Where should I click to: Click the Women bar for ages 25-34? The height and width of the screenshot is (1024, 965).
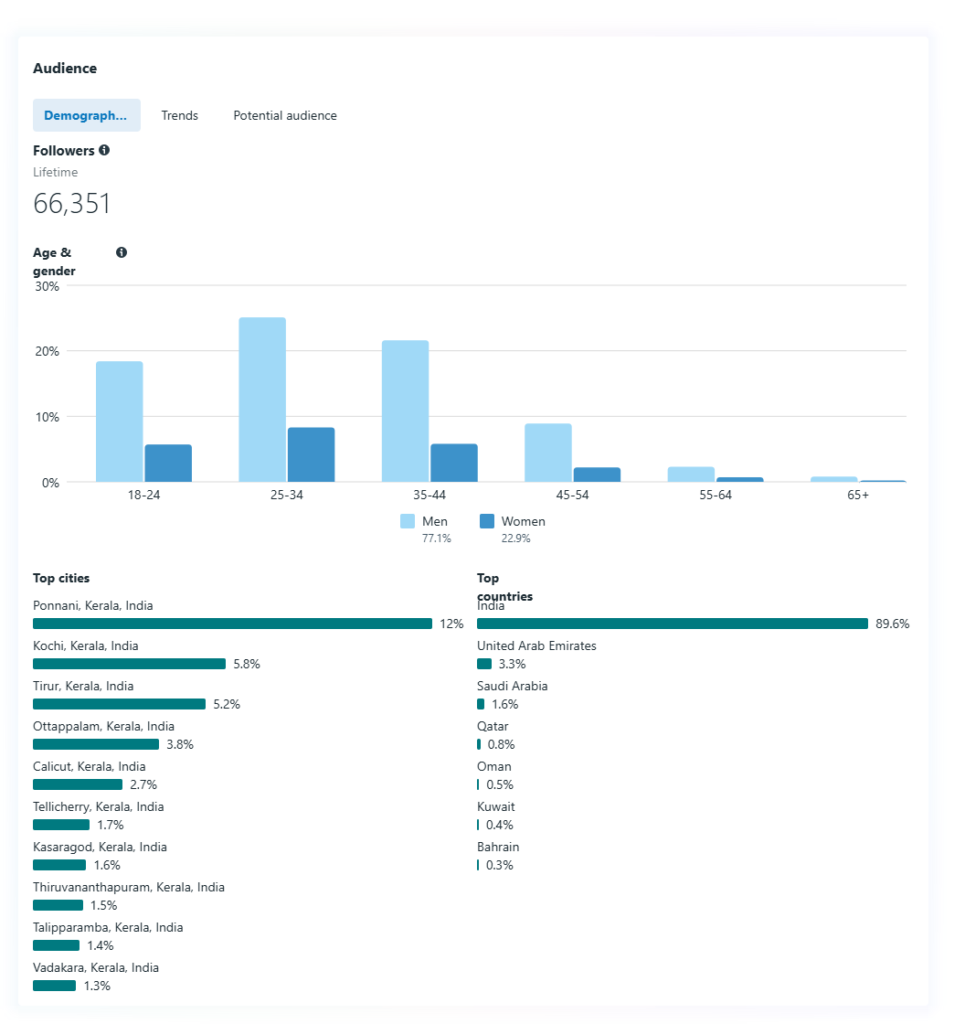311,455
